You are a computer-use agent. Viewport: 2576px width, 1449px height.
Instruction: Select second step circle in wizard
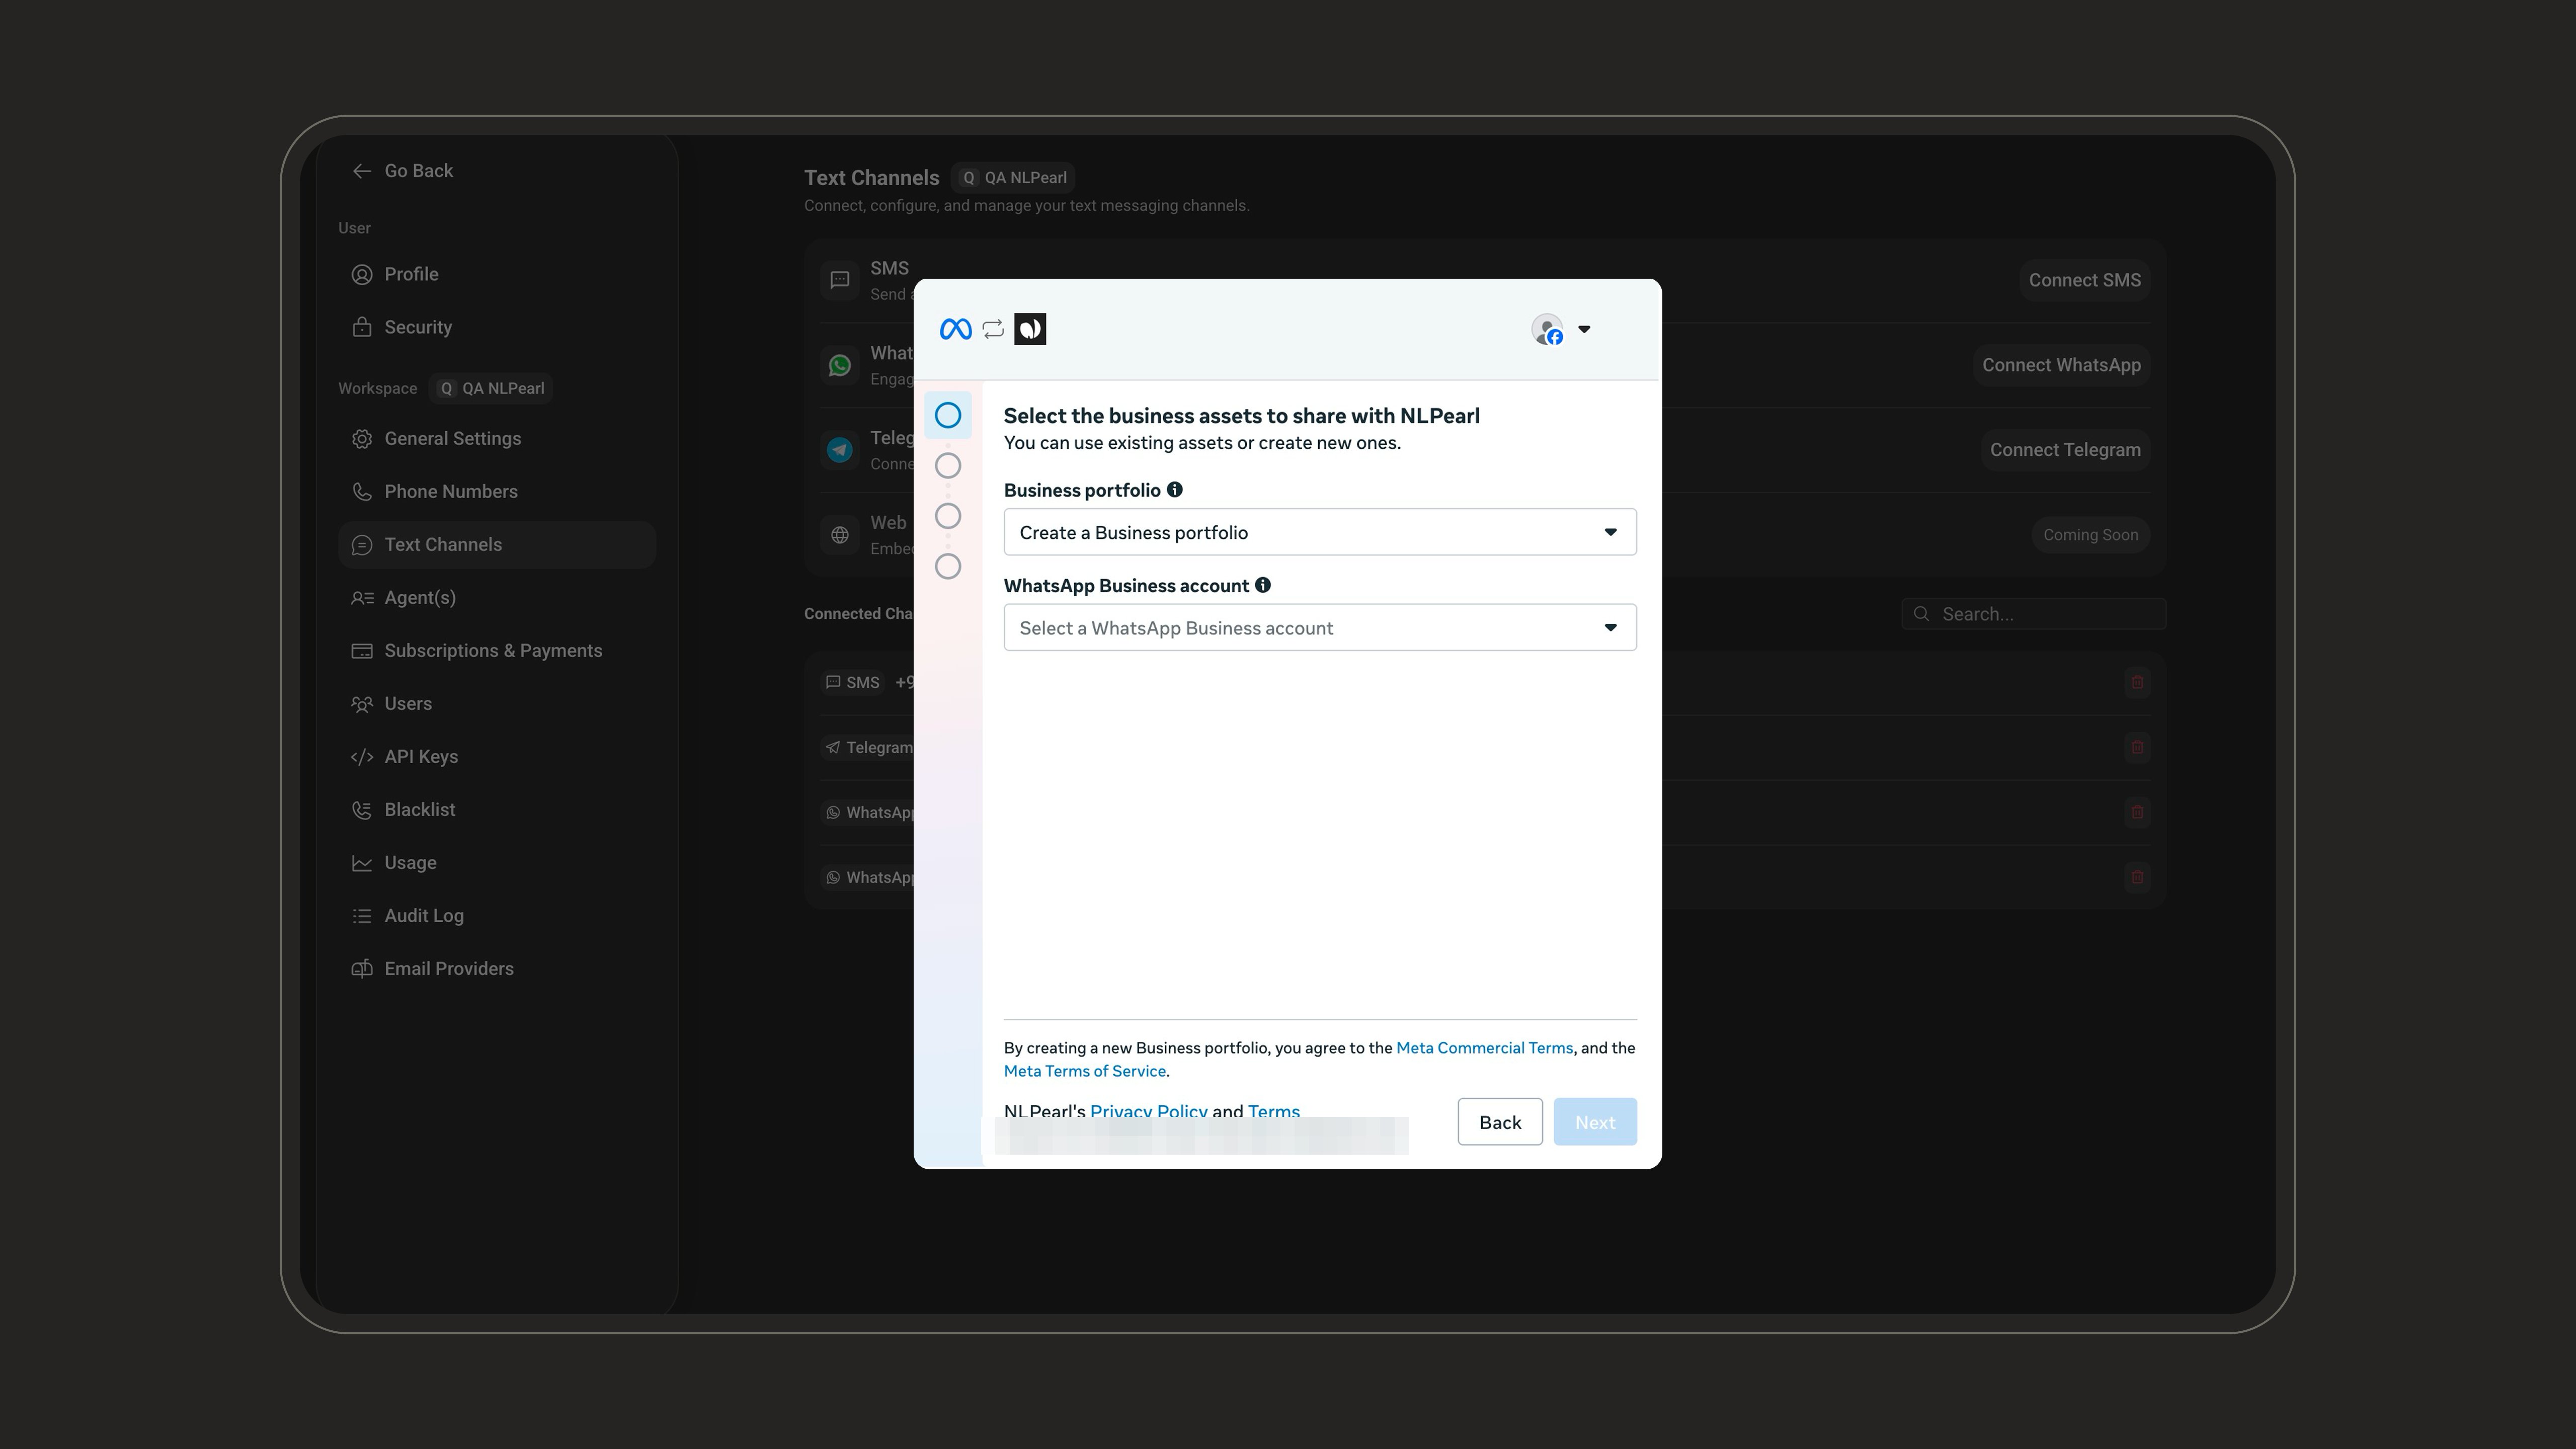click(x=948, y=465)
